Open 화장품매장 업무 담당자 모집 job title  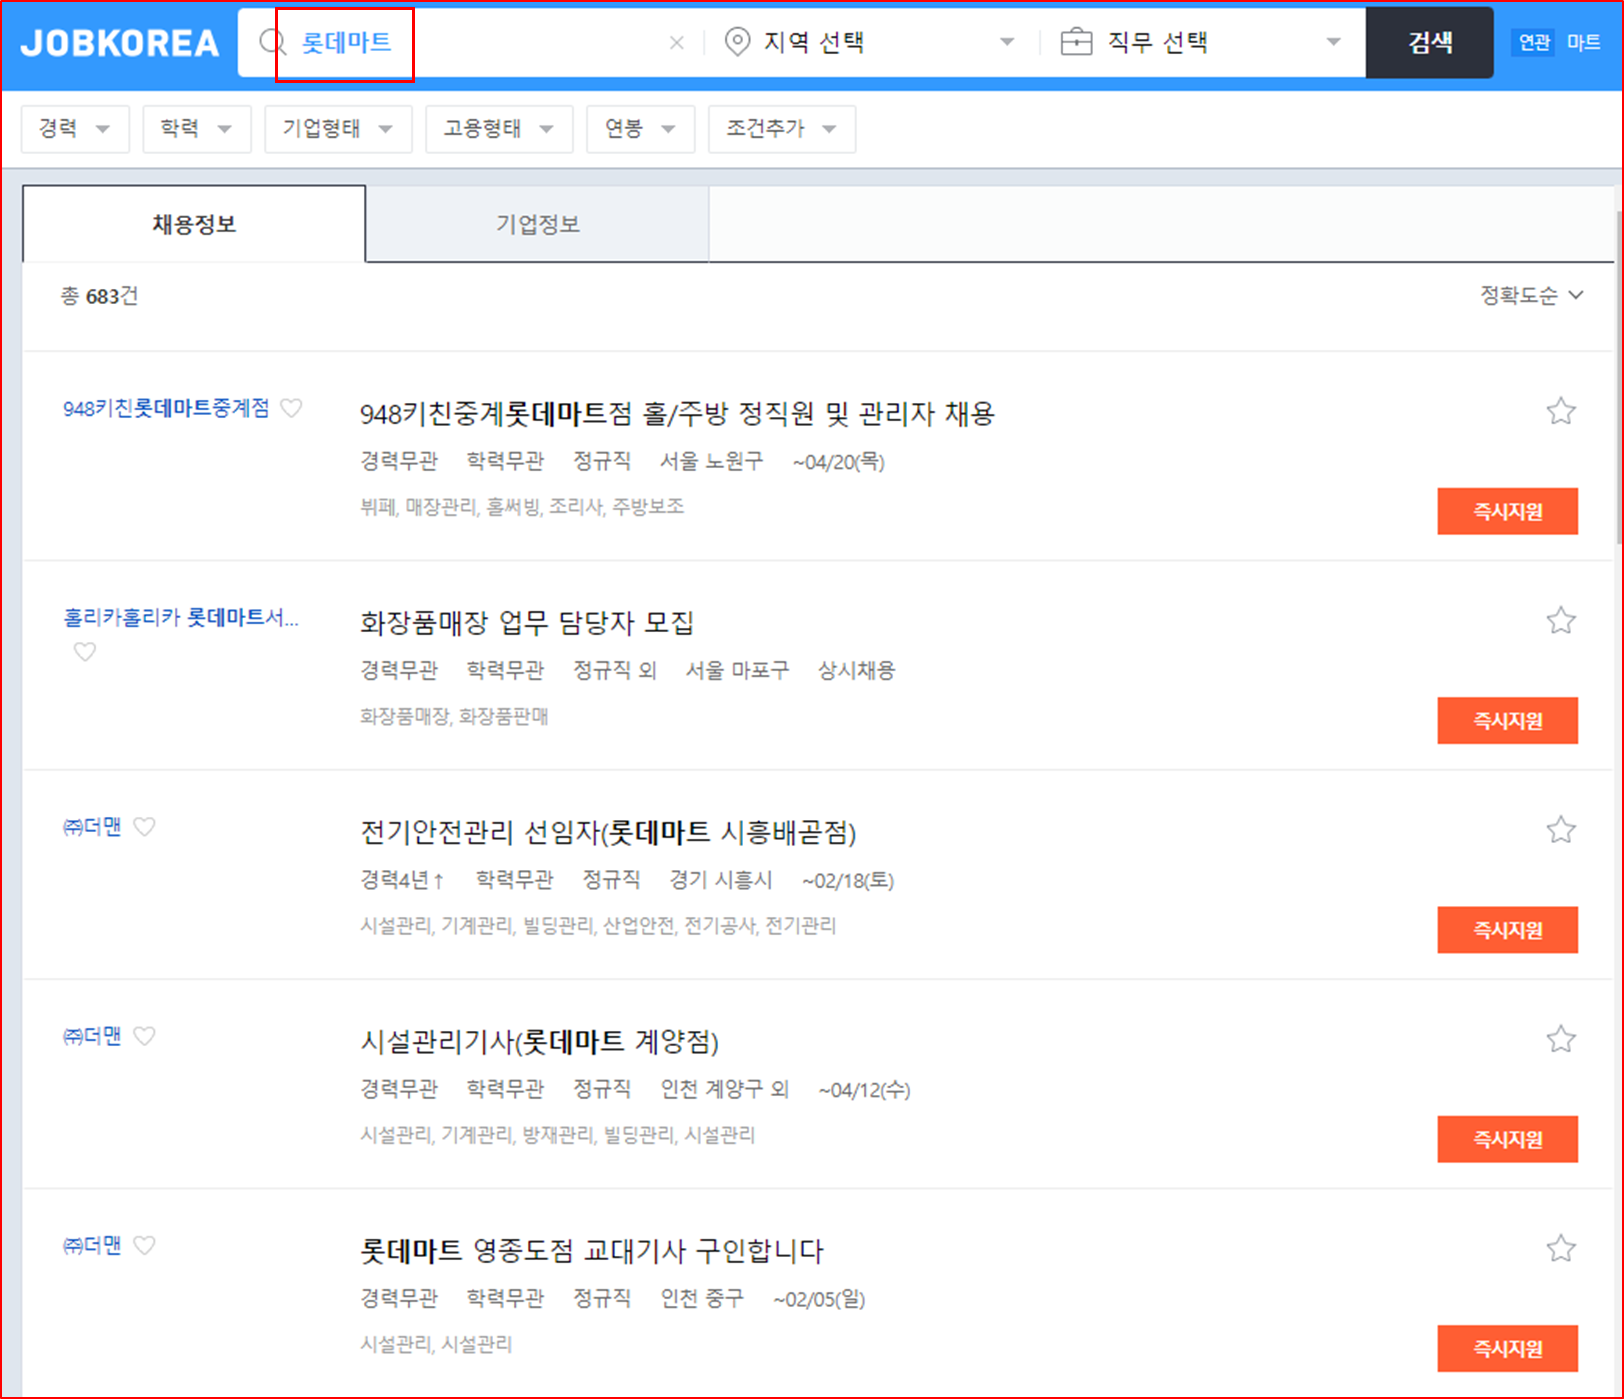[x=527, y=623]
